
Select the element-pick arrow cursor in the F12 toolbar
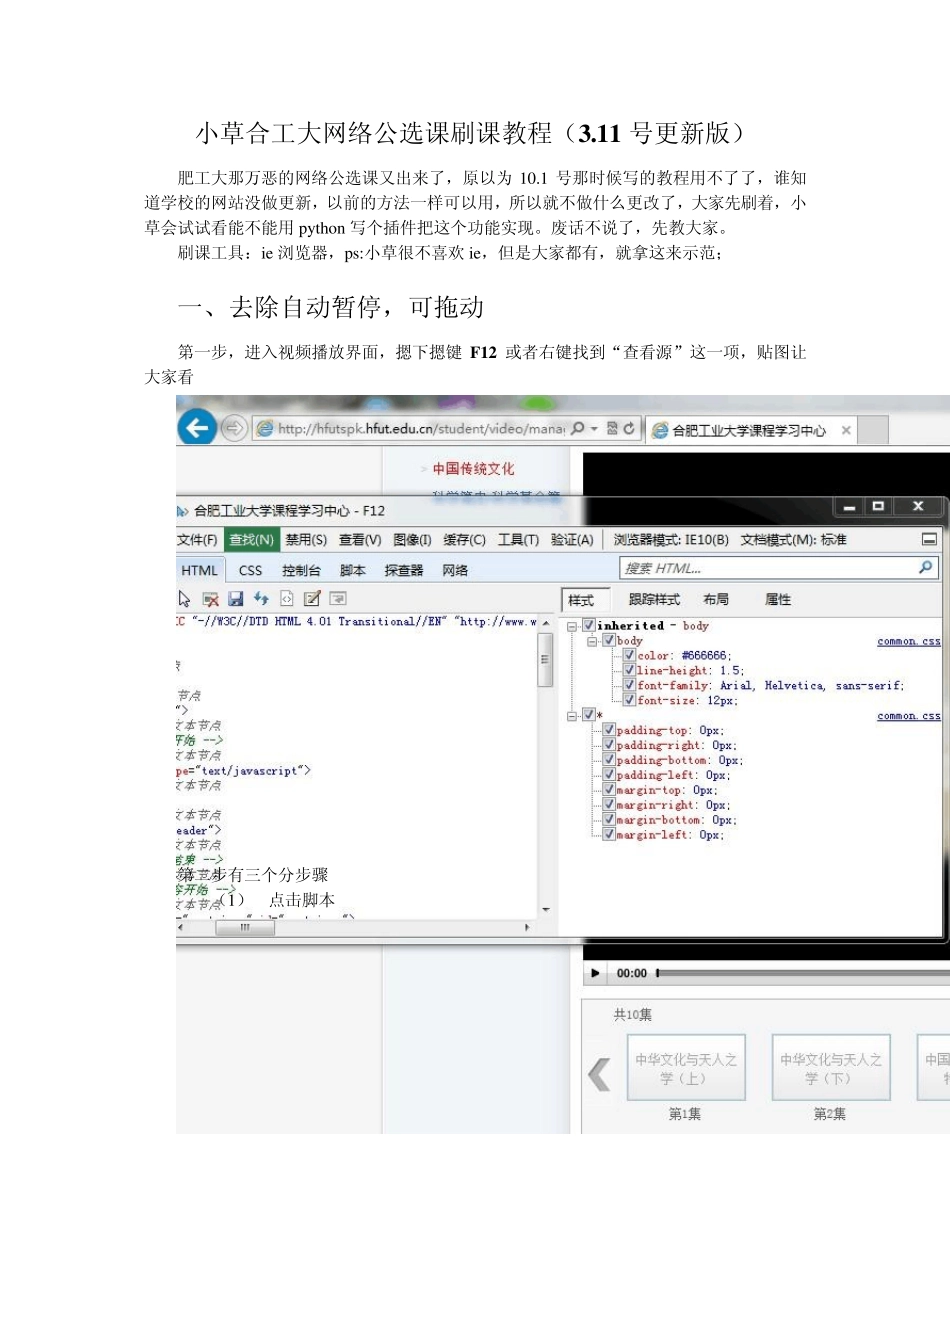click(184, 598)
